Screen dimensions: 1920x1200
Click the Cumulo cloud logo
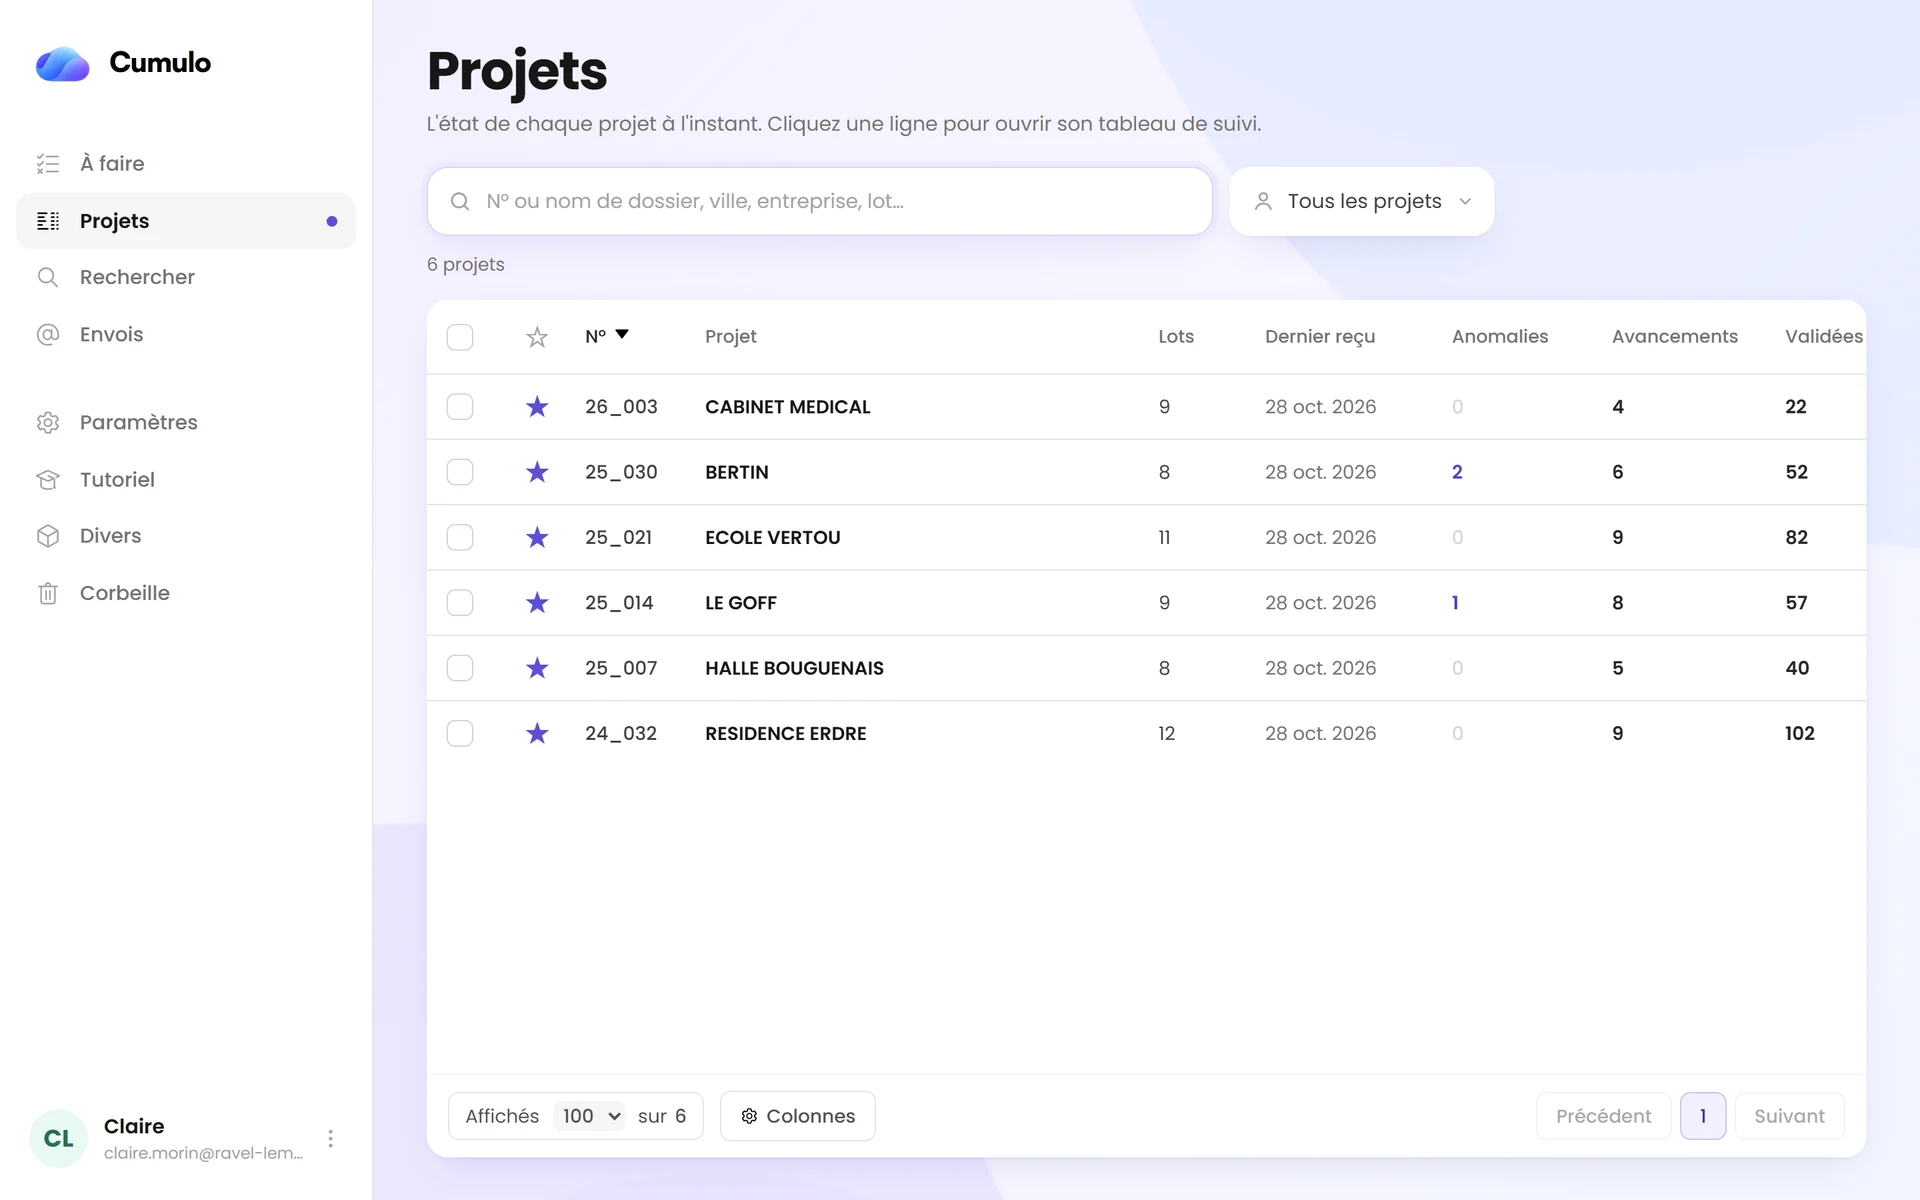click(63, 64)
